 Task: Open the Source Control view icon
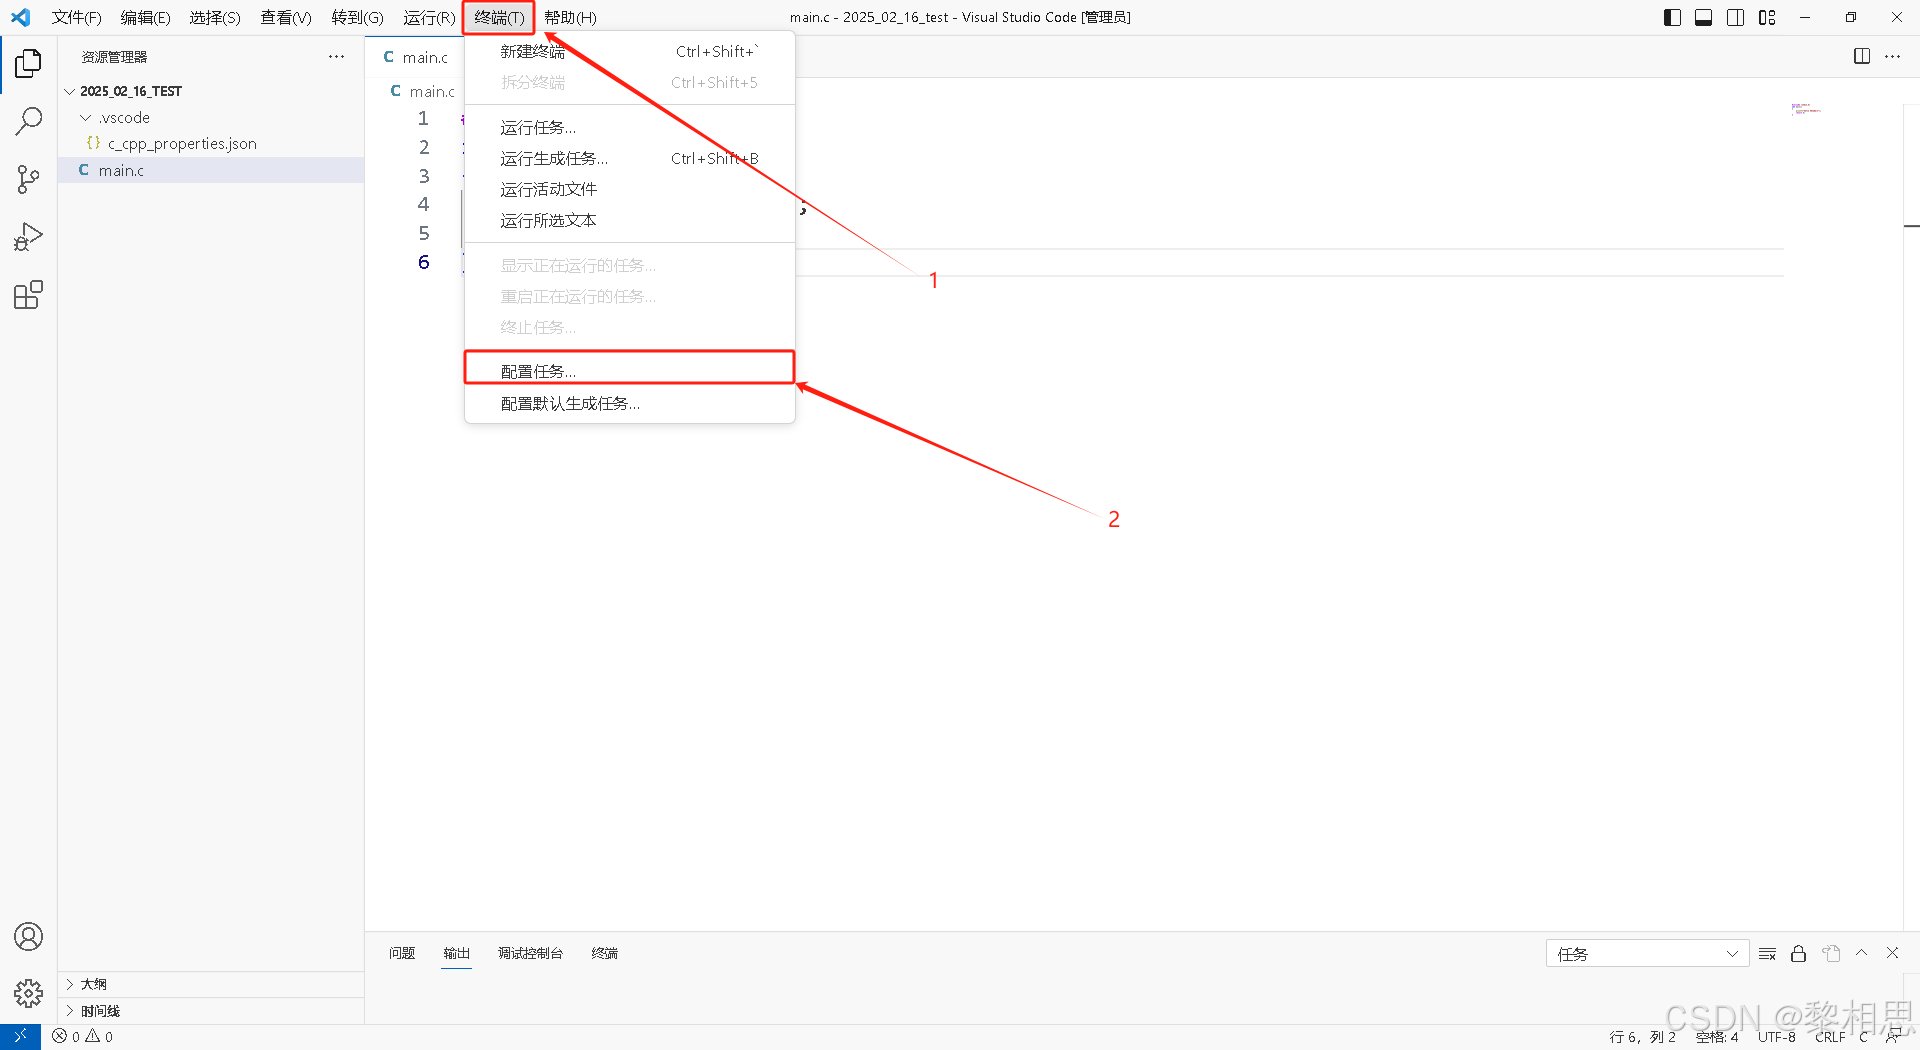click(x=28, y=179)
